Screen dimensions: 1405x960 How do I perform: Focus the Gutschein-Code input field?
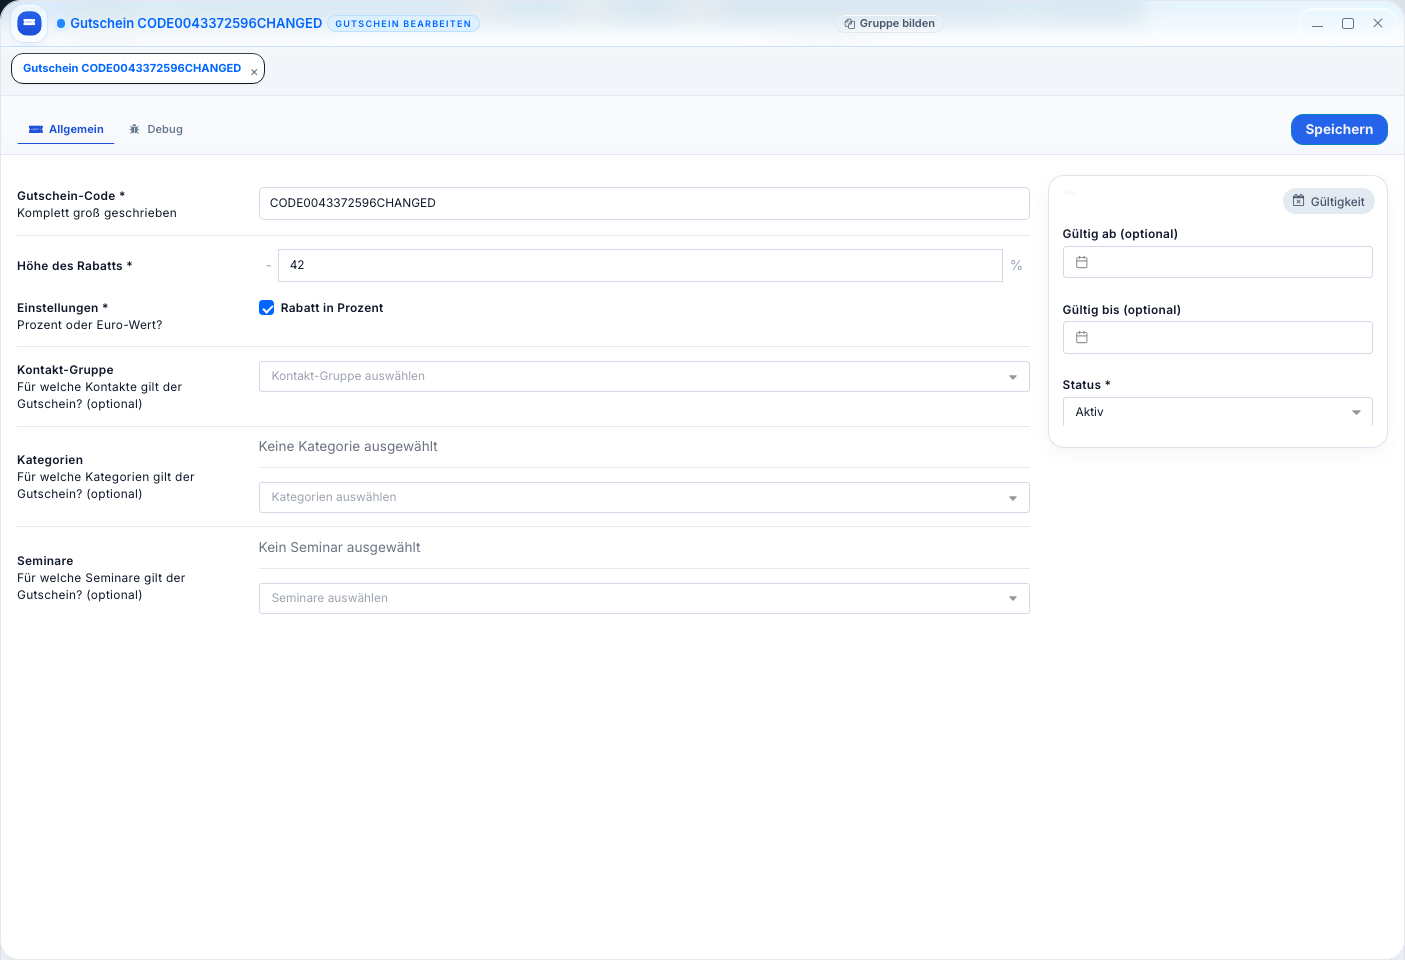643,203
